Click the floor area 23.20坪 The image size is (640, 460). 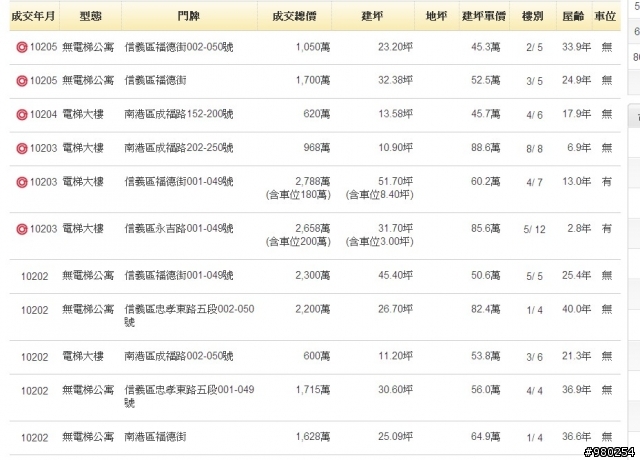click(396, 47)
